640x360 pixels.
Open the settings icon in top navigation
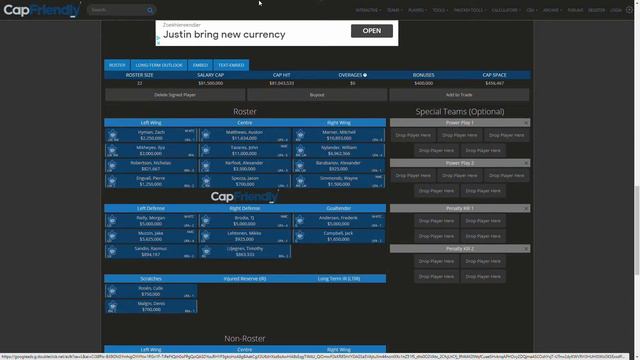pos(629,10)
